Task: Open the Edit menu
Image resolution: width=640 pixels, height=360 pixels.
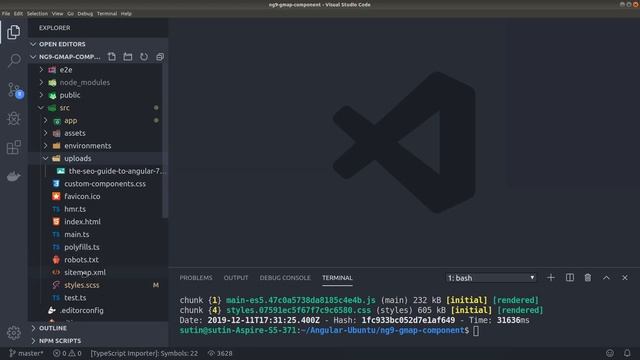Action: click(18, 13)
